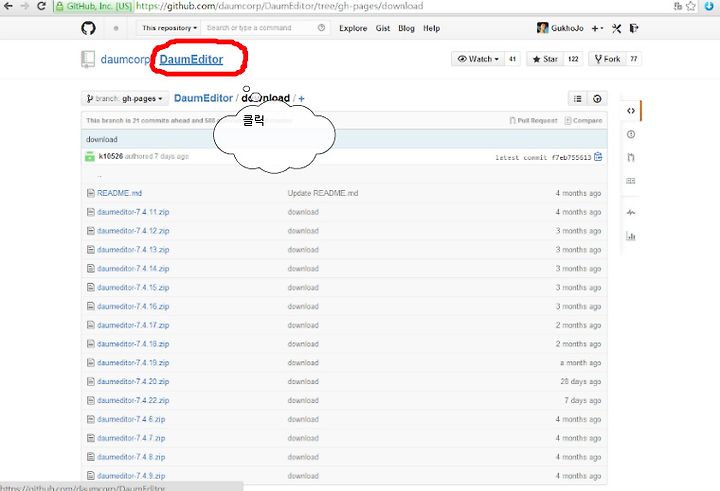Open daumeditor-7.4.7.zip
Image resolution: width=720 pixels, height=491 pixels.
pos(131,438)
